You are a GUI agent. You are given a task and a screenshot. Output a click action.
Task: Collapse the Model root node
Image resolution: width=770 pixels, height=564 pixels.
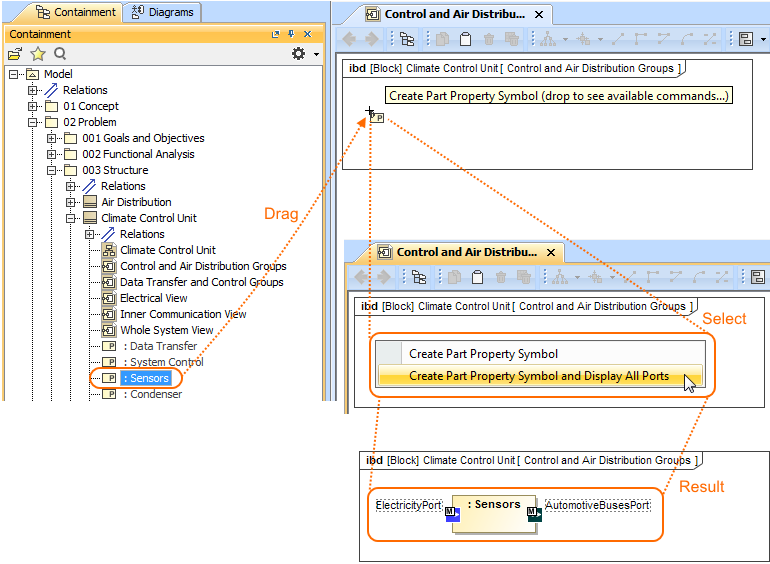(14, 74)
